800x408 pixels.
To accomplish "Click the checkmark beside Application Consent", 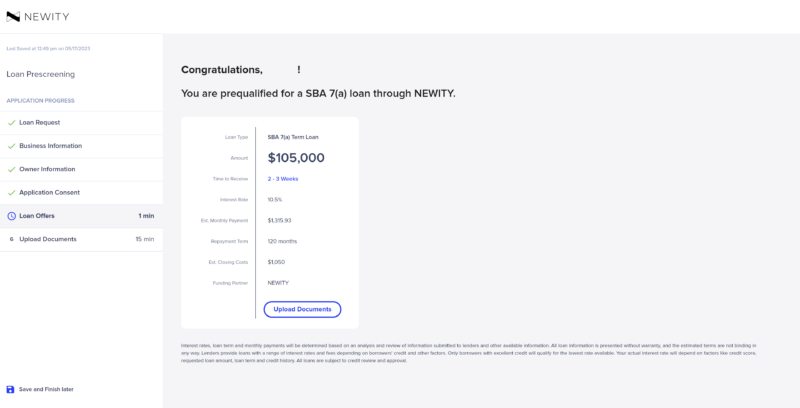I will tap(11, 193).
